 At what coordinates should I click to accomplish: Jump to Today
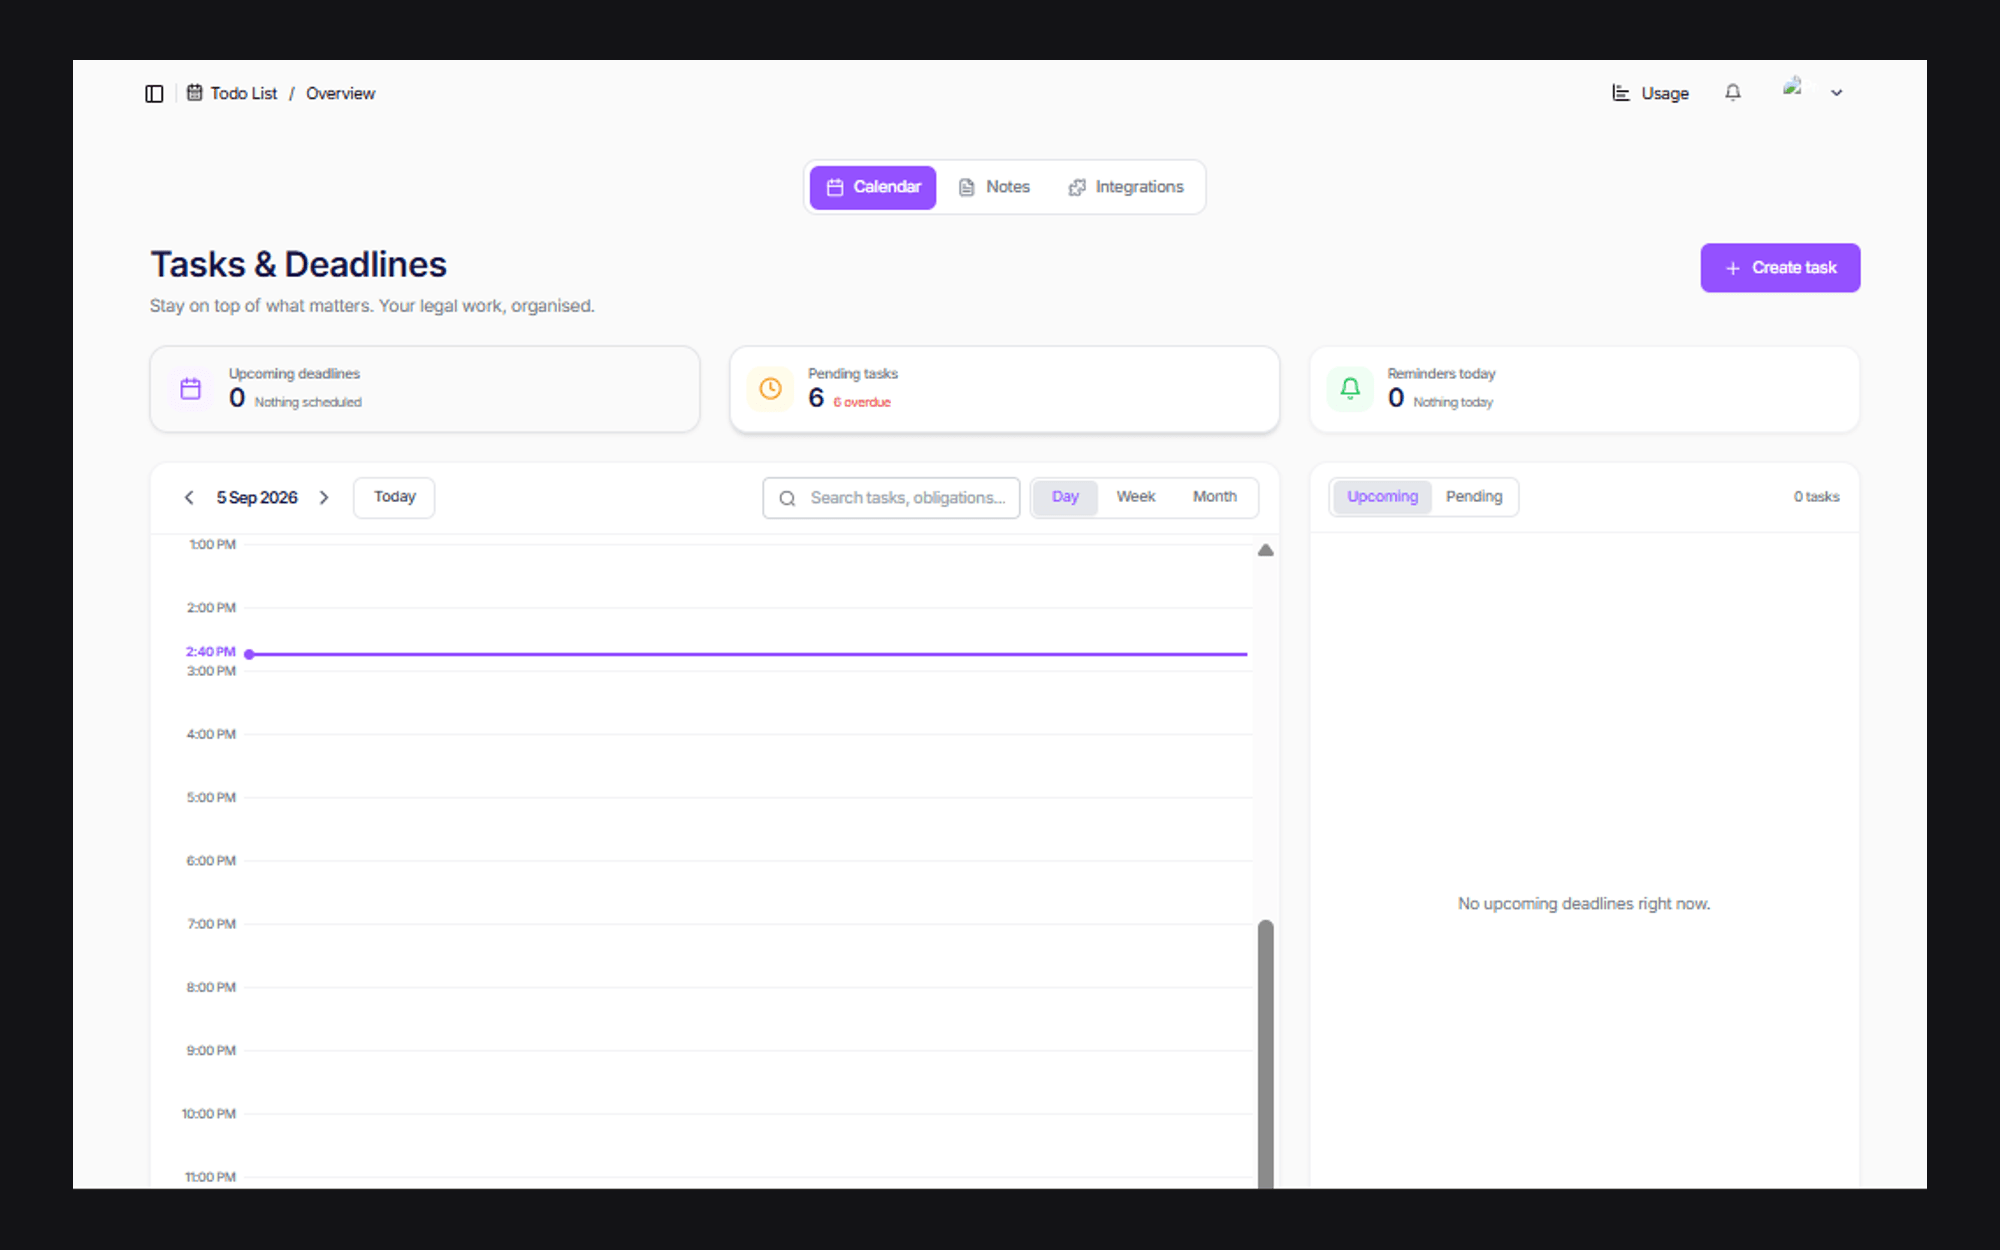pyautogui.click(x=394, y=497)
